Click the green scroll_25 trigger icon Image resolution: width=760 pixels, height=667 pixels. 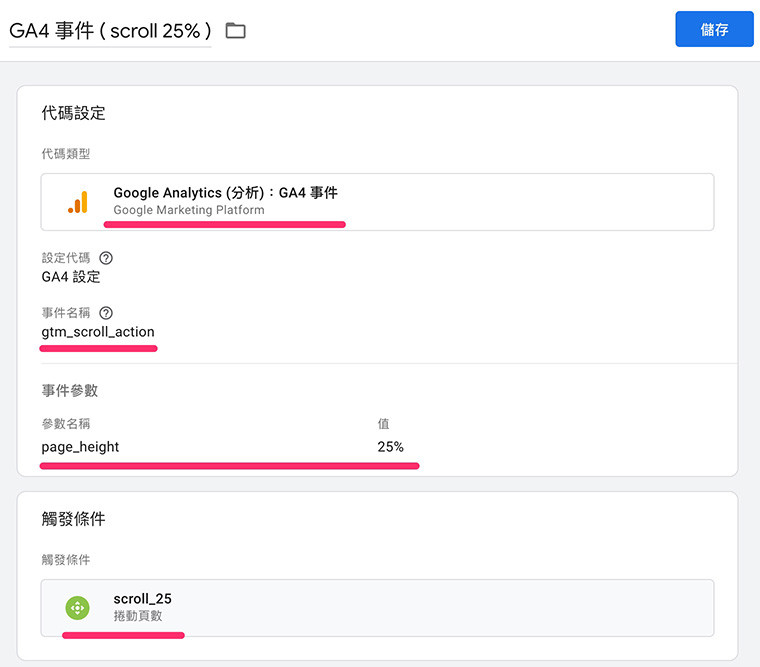[x=77, y=607]
